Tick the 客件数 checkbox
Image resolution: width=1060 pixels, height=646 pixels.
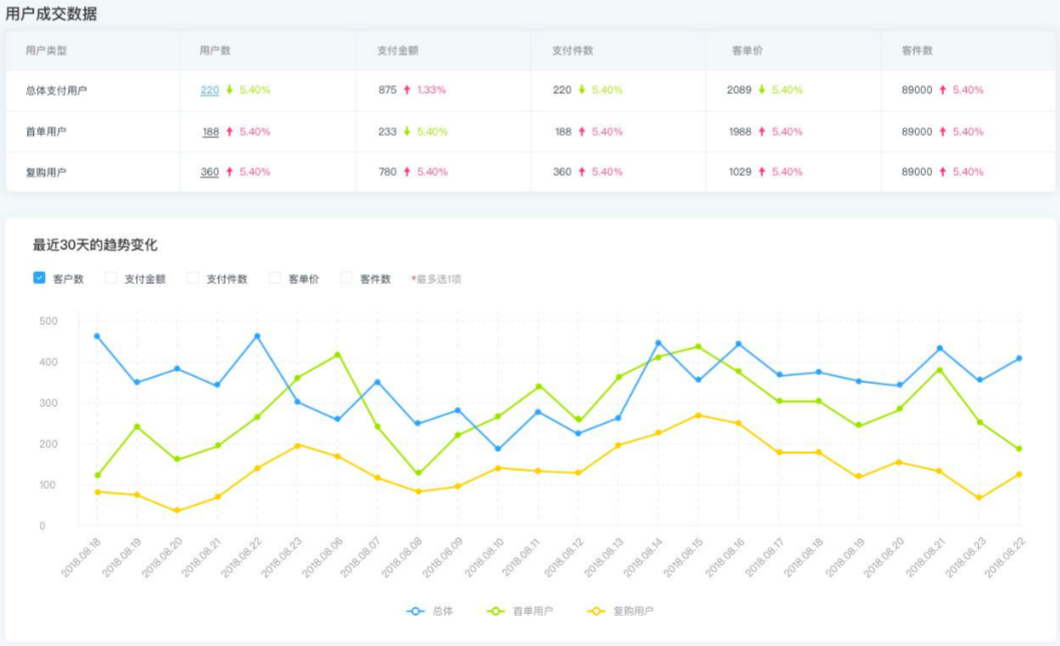coord(347,279)
